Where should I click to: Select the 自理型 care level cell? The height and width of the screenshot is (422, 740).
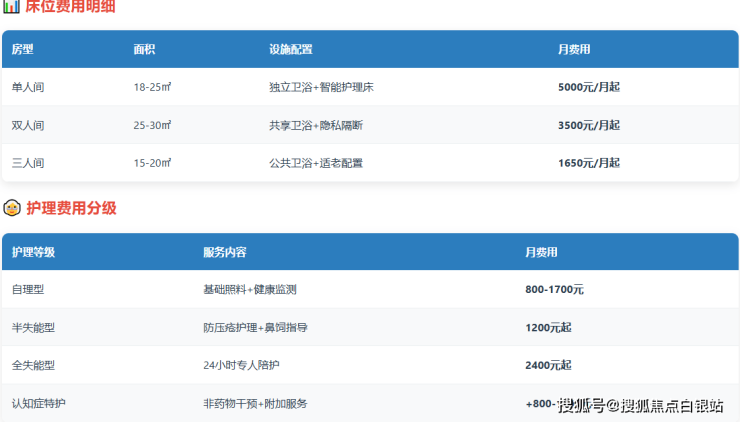pyautogui.click(x=28, y=289)
